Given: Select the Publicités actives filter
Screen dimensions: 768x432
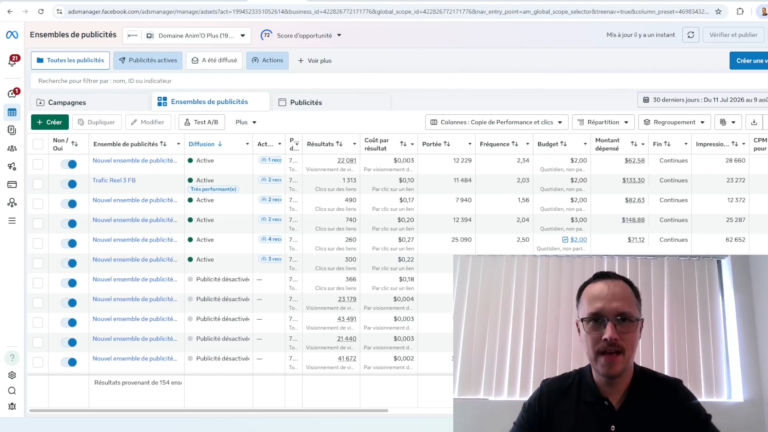Looking at the screenshot, I should pyautogui.click(x=148, y=61).
